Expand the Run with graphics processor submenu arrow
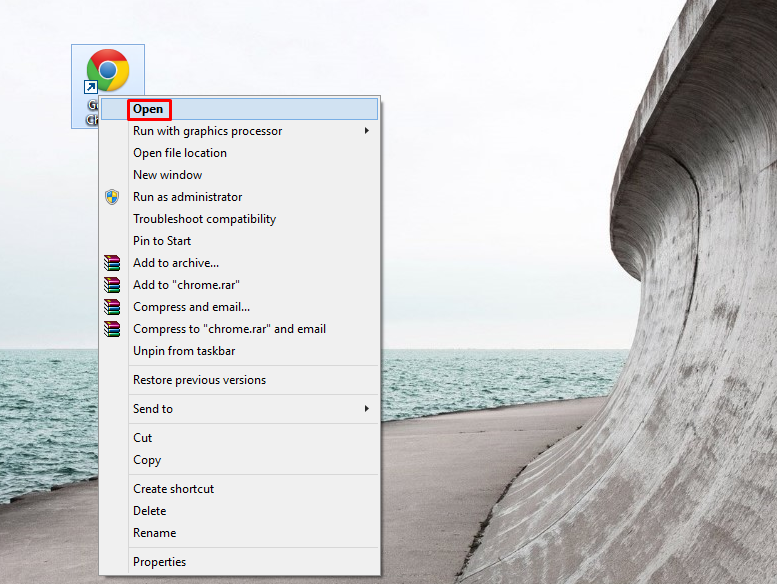Image resolution: width=777 pixels, height=584 pixels. (366, 131)
